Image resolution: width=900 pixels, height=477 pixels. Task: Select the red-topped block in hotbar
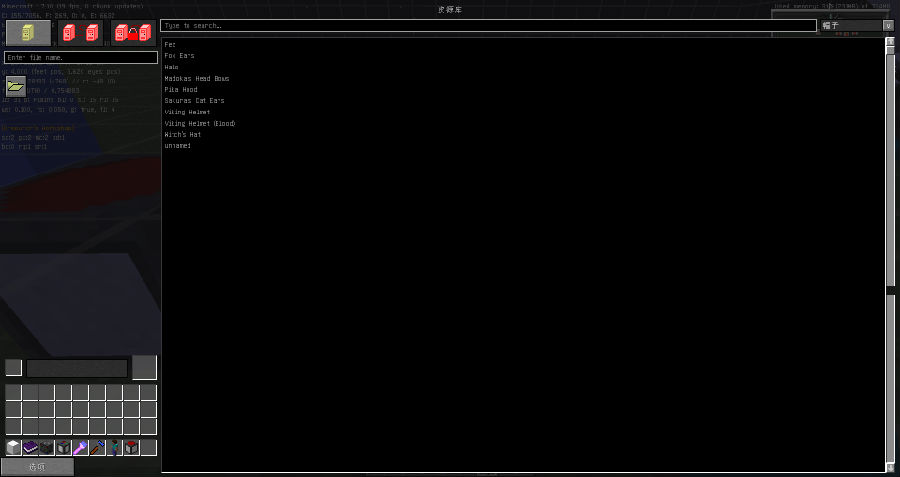[131, 447]
